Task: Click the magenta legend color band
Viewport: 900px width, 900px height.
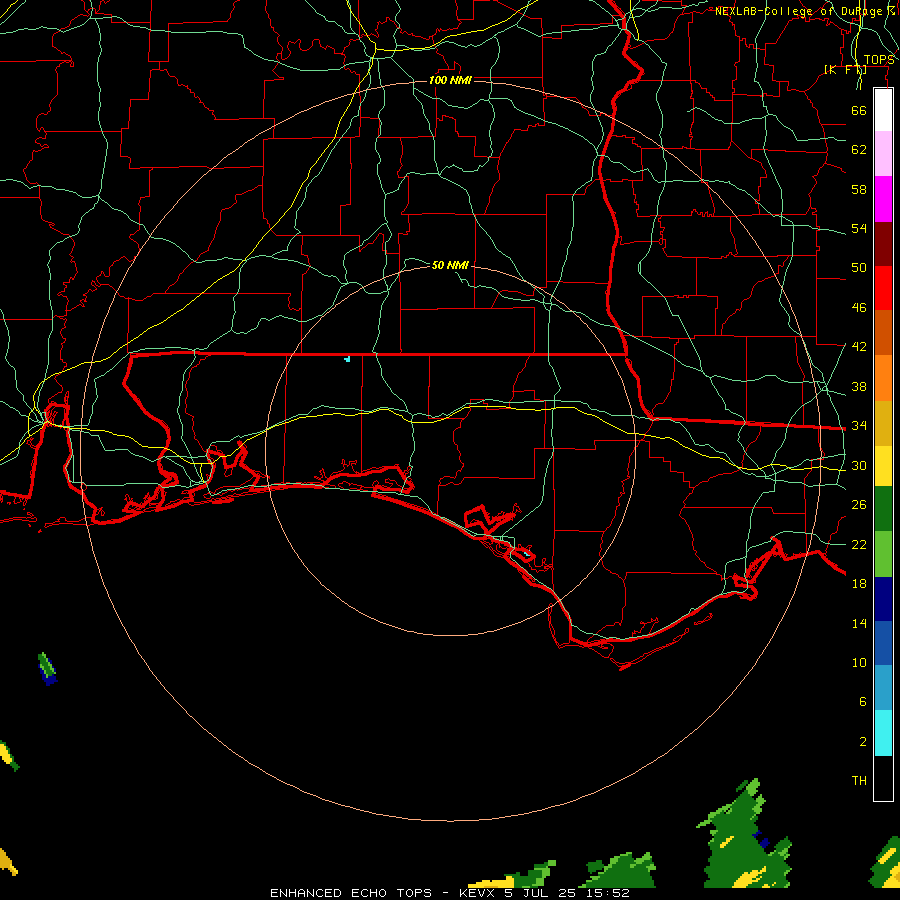Action: tap(883, 199)
